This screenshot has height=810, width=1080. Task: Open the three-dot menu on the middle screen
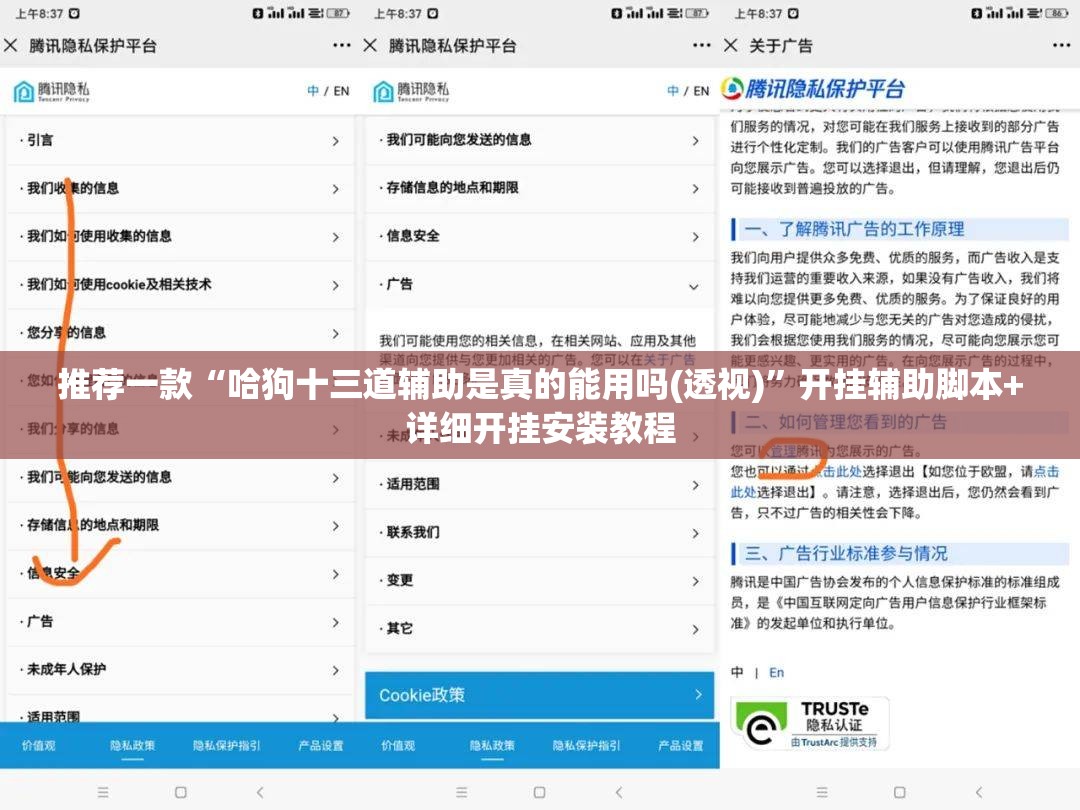point(701,45)
